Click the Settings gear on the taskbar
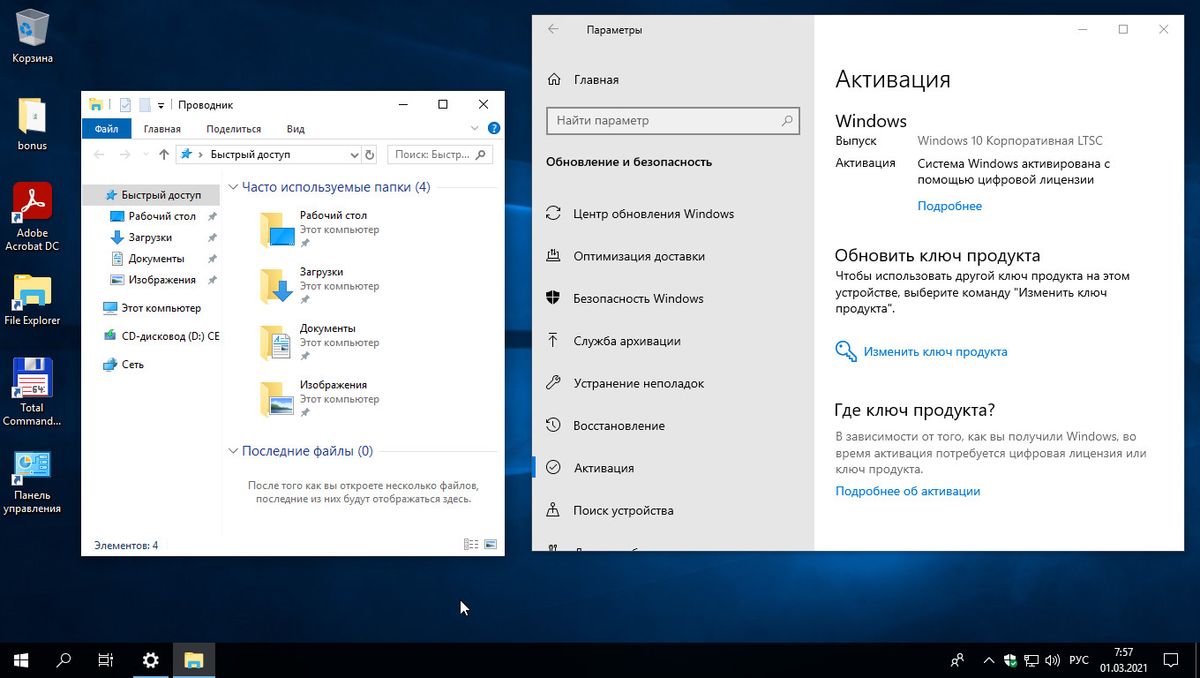 151,660
